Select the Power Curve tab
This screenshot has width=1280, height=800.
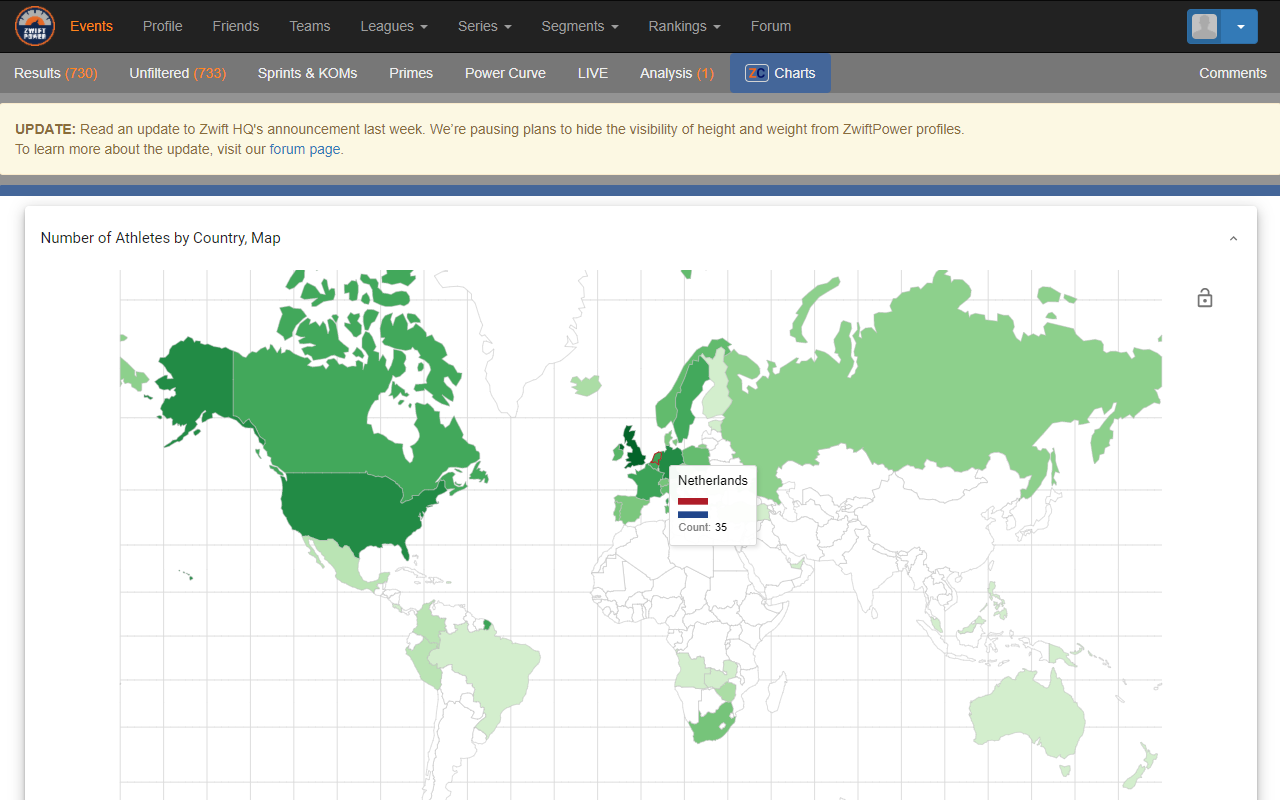505,73
